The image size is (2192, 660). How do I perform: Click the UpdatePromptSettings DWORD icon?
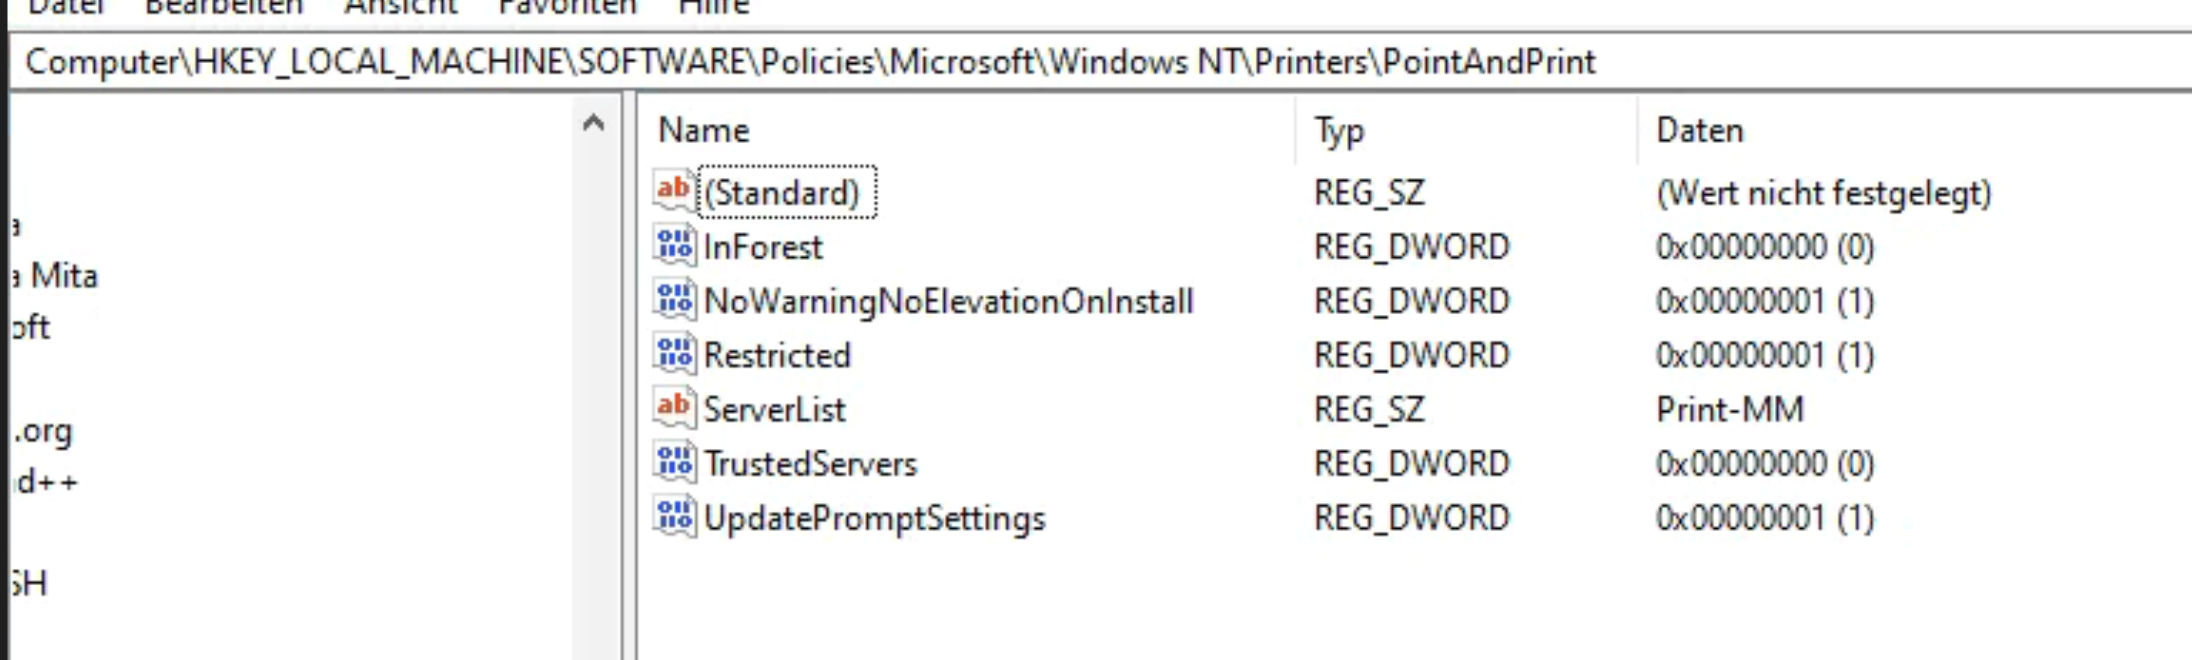pyautogui.click(x=674, y=516)
